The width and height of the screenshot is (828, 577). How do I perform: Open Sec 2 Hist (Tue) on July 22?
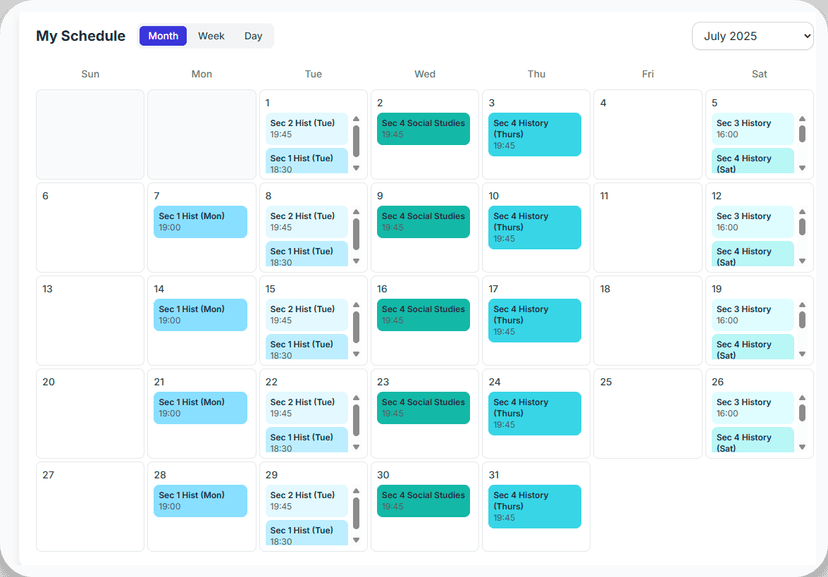pyautogui.click(x=307, y=408)
